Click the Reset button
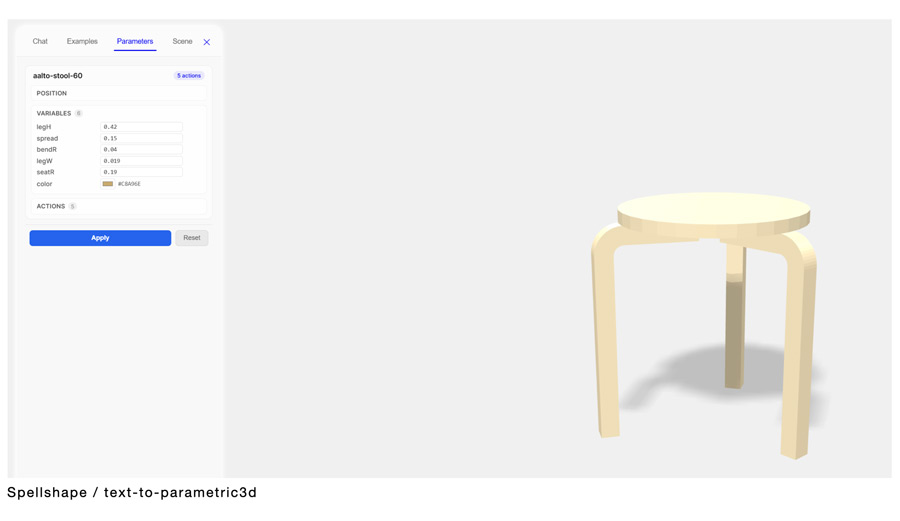This screenshot has height=521, width=900. tap(192, 238)
